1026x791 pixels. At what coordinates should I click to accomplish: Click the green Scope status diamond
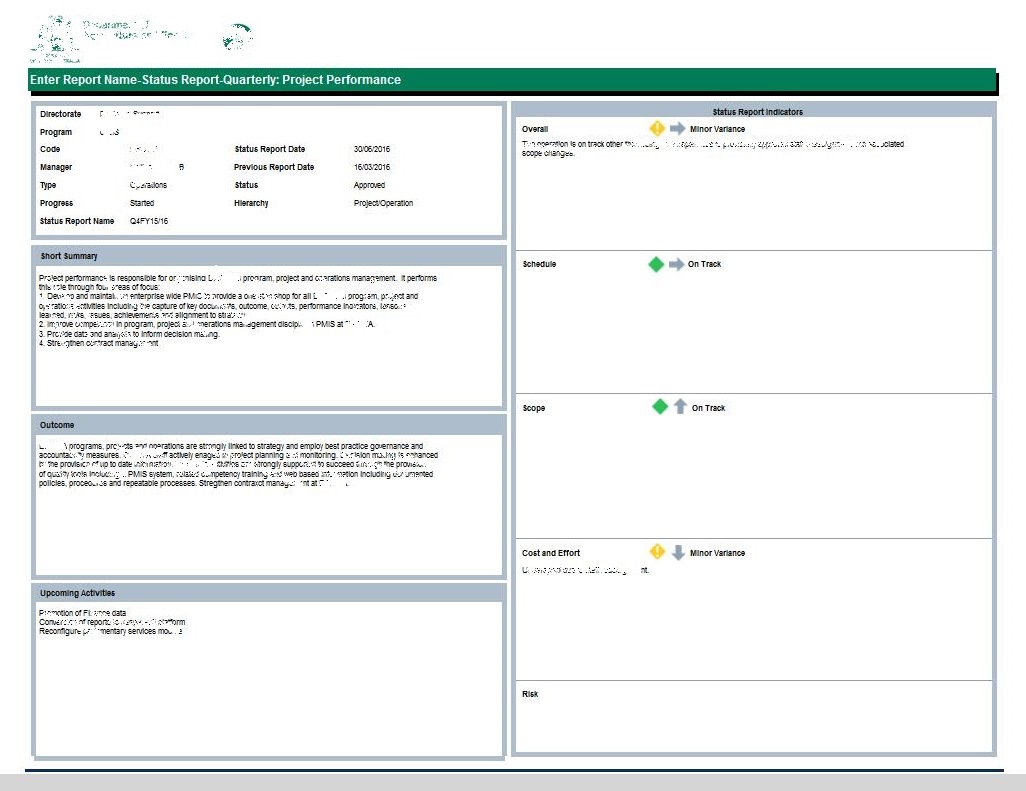[x=660, y=407]
